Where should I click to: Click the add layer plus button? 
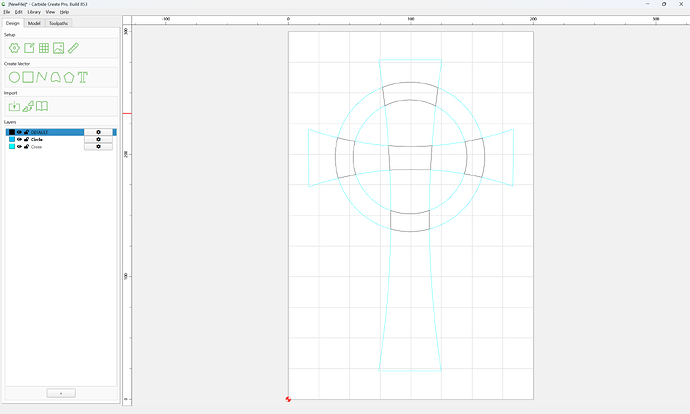[x=61, y=393]
